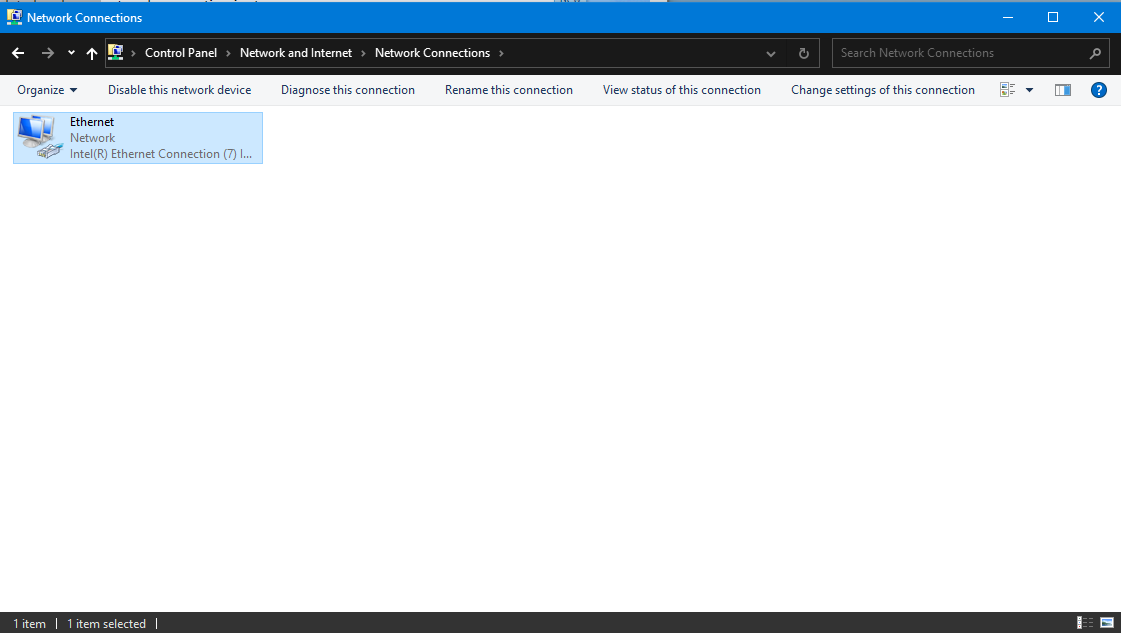Screen dimensions: 1121x633
Task: Show the preview pane icon
Action: 1063,90
